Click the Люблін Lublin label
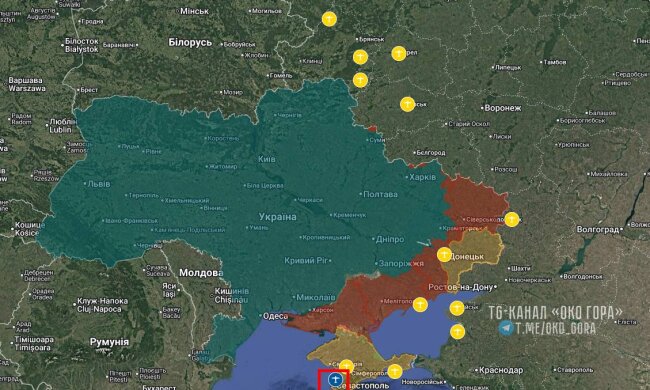650x390 pixels. (63, 126)
